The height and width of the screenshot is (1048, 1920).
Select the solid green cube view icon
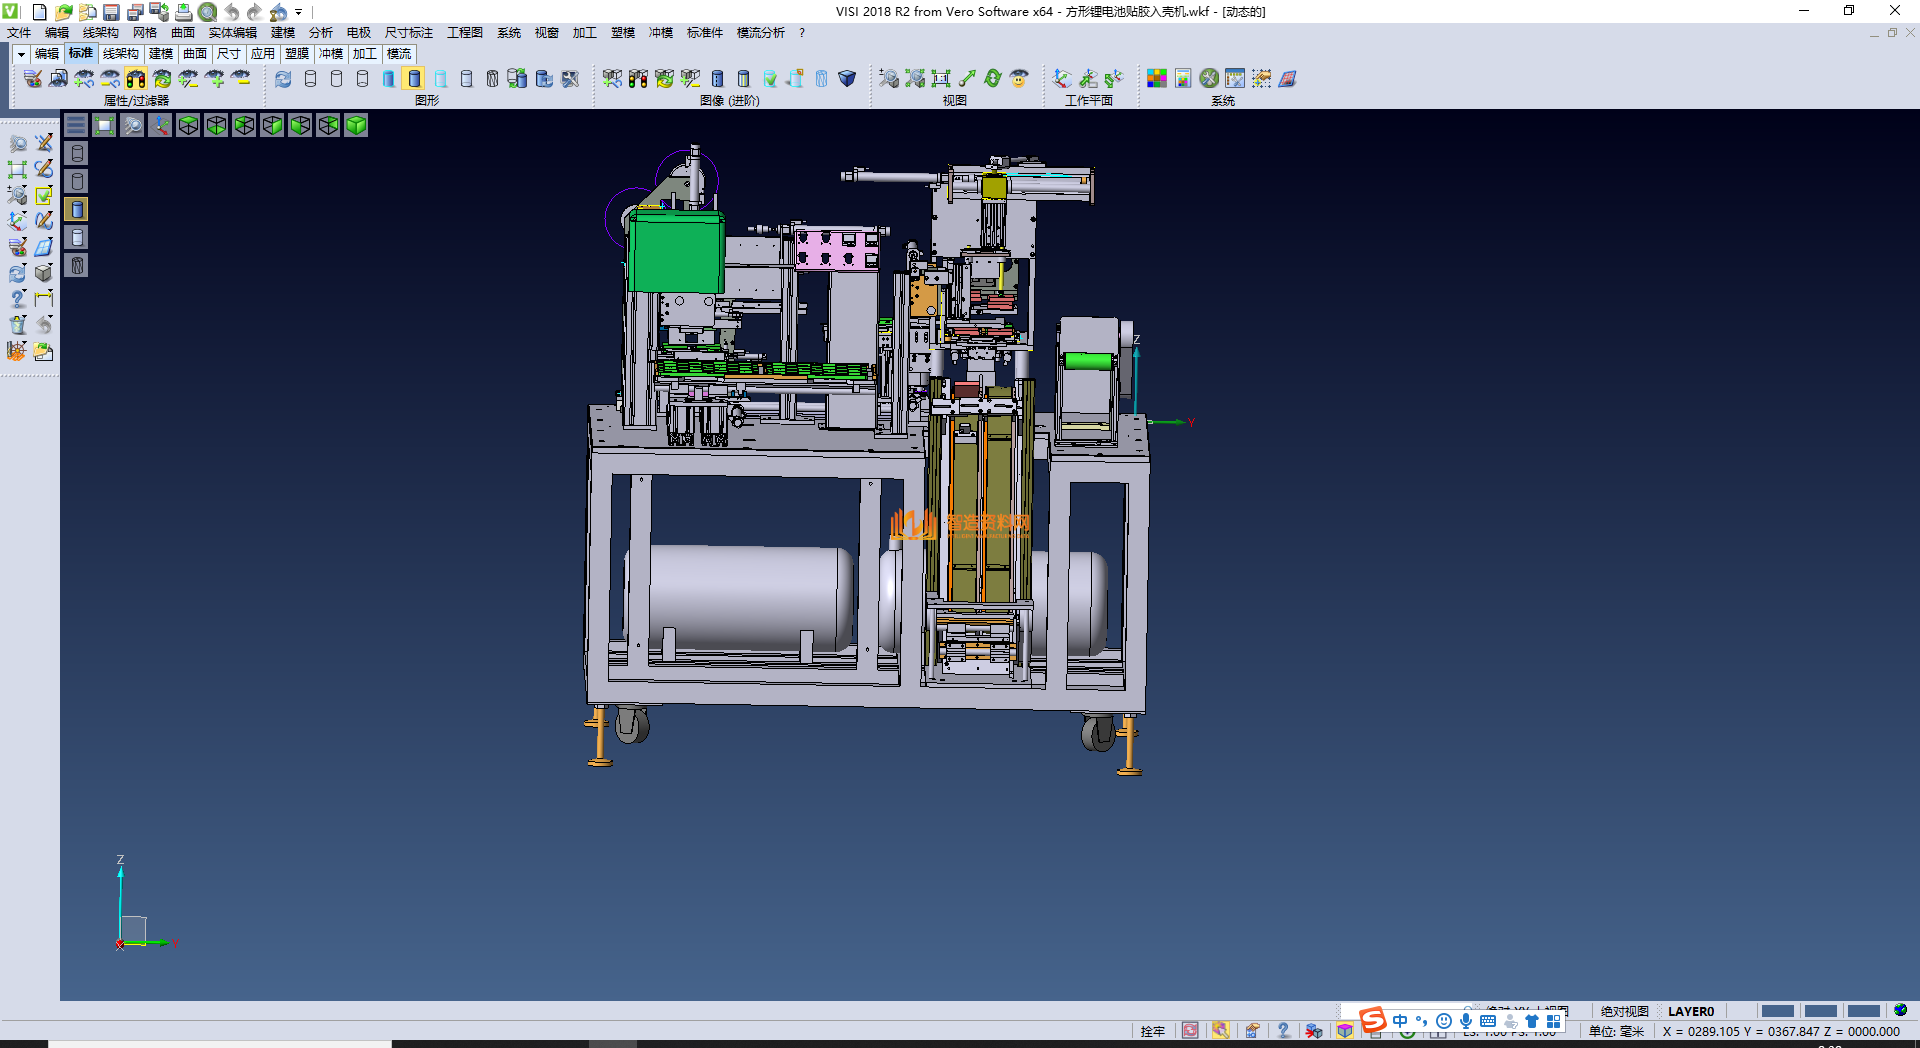[356, 125]
